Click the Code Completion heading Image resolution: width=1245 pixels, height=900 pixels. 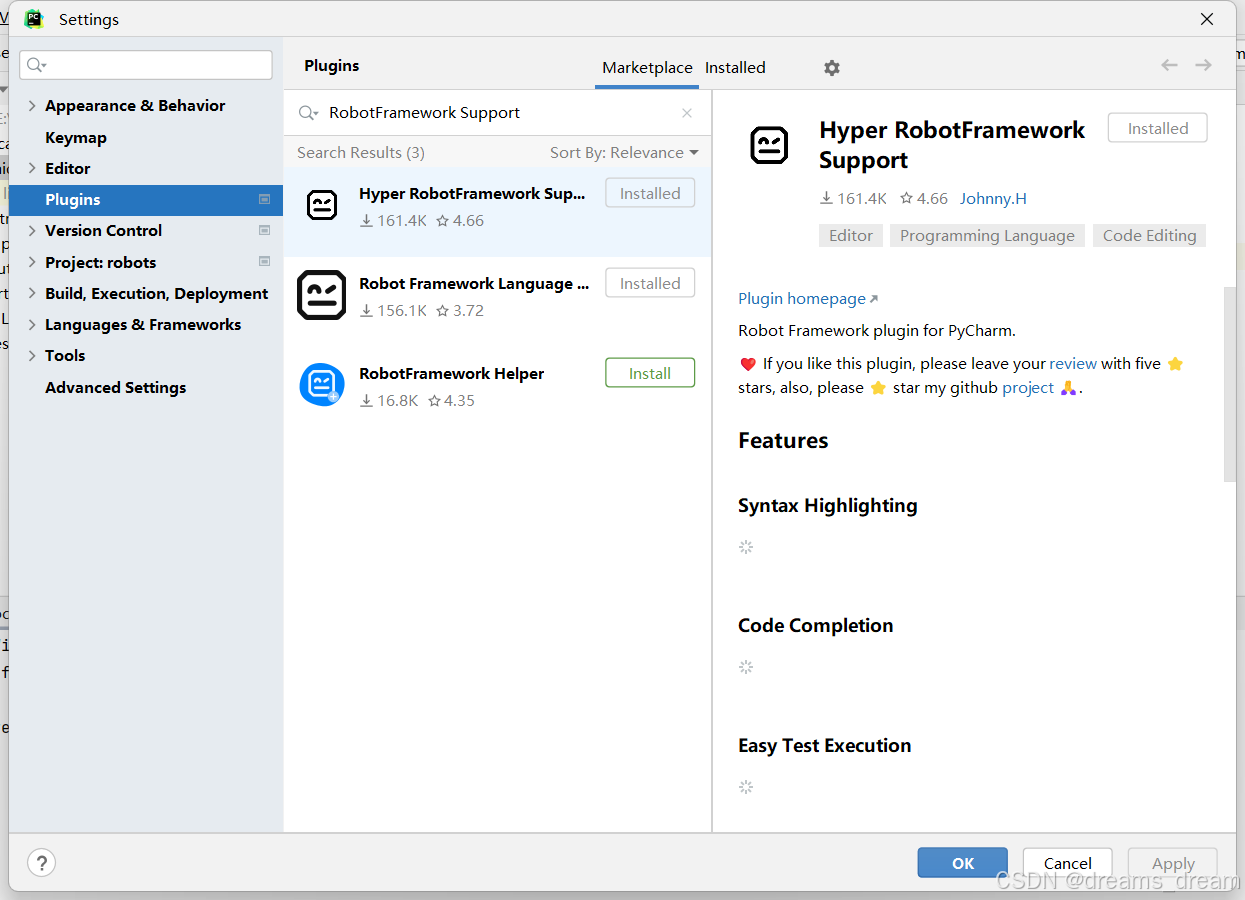816,626
